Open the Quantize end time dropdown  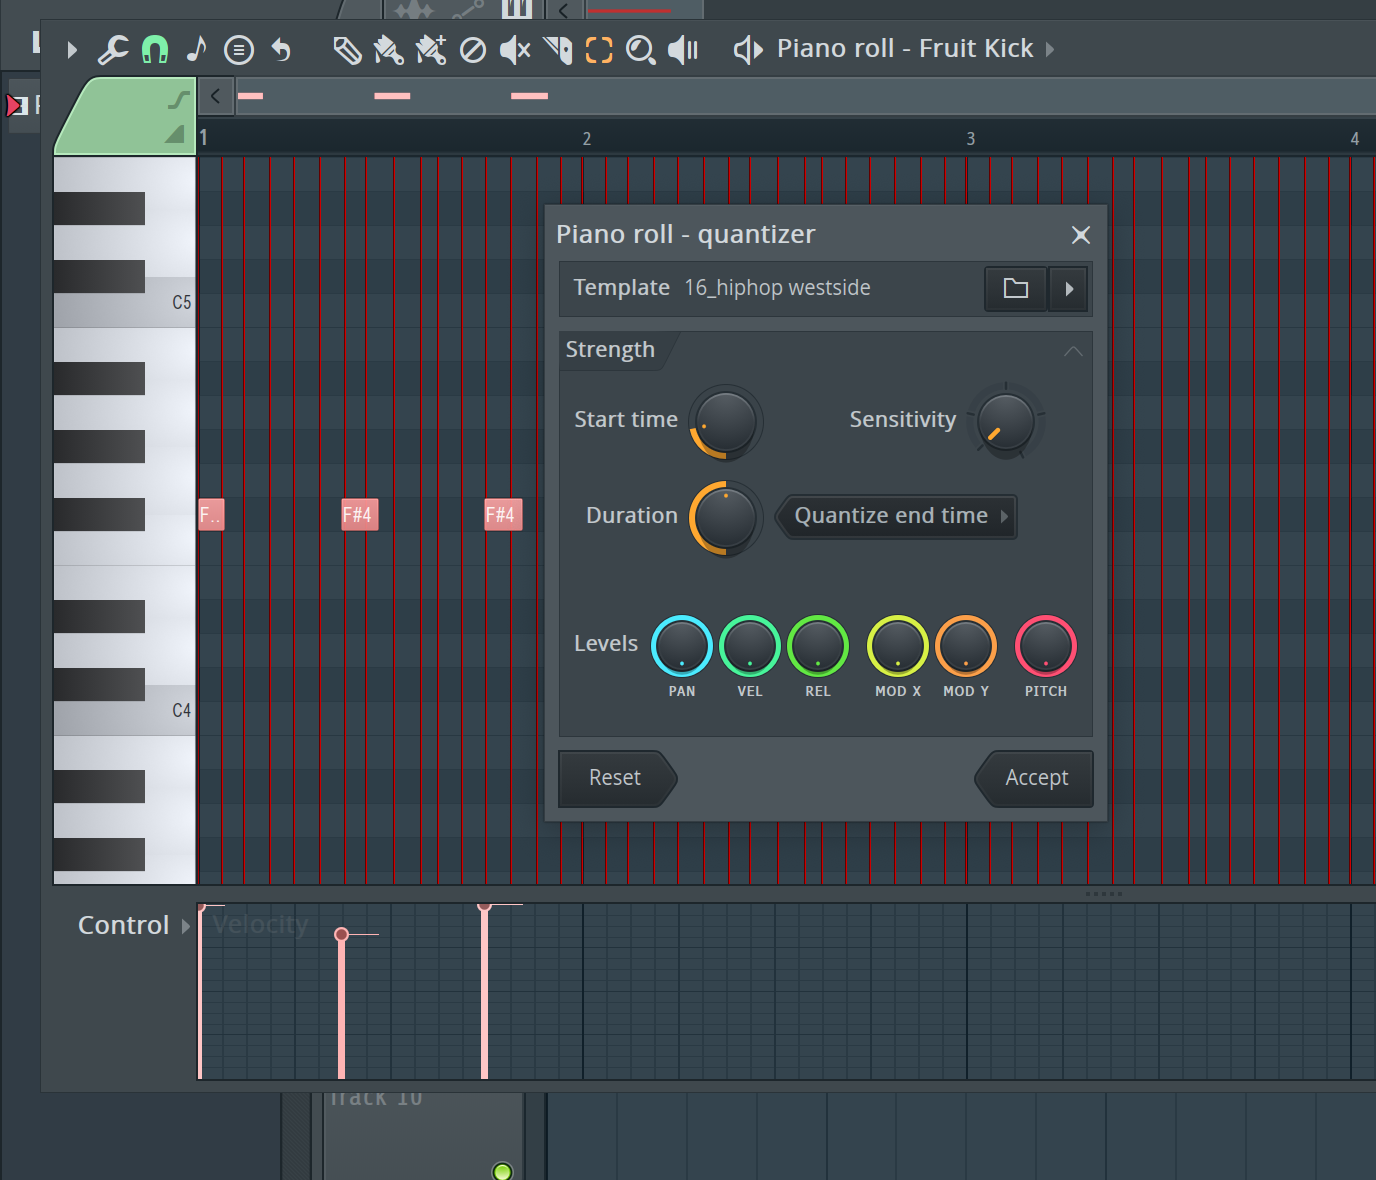(897, 517)
